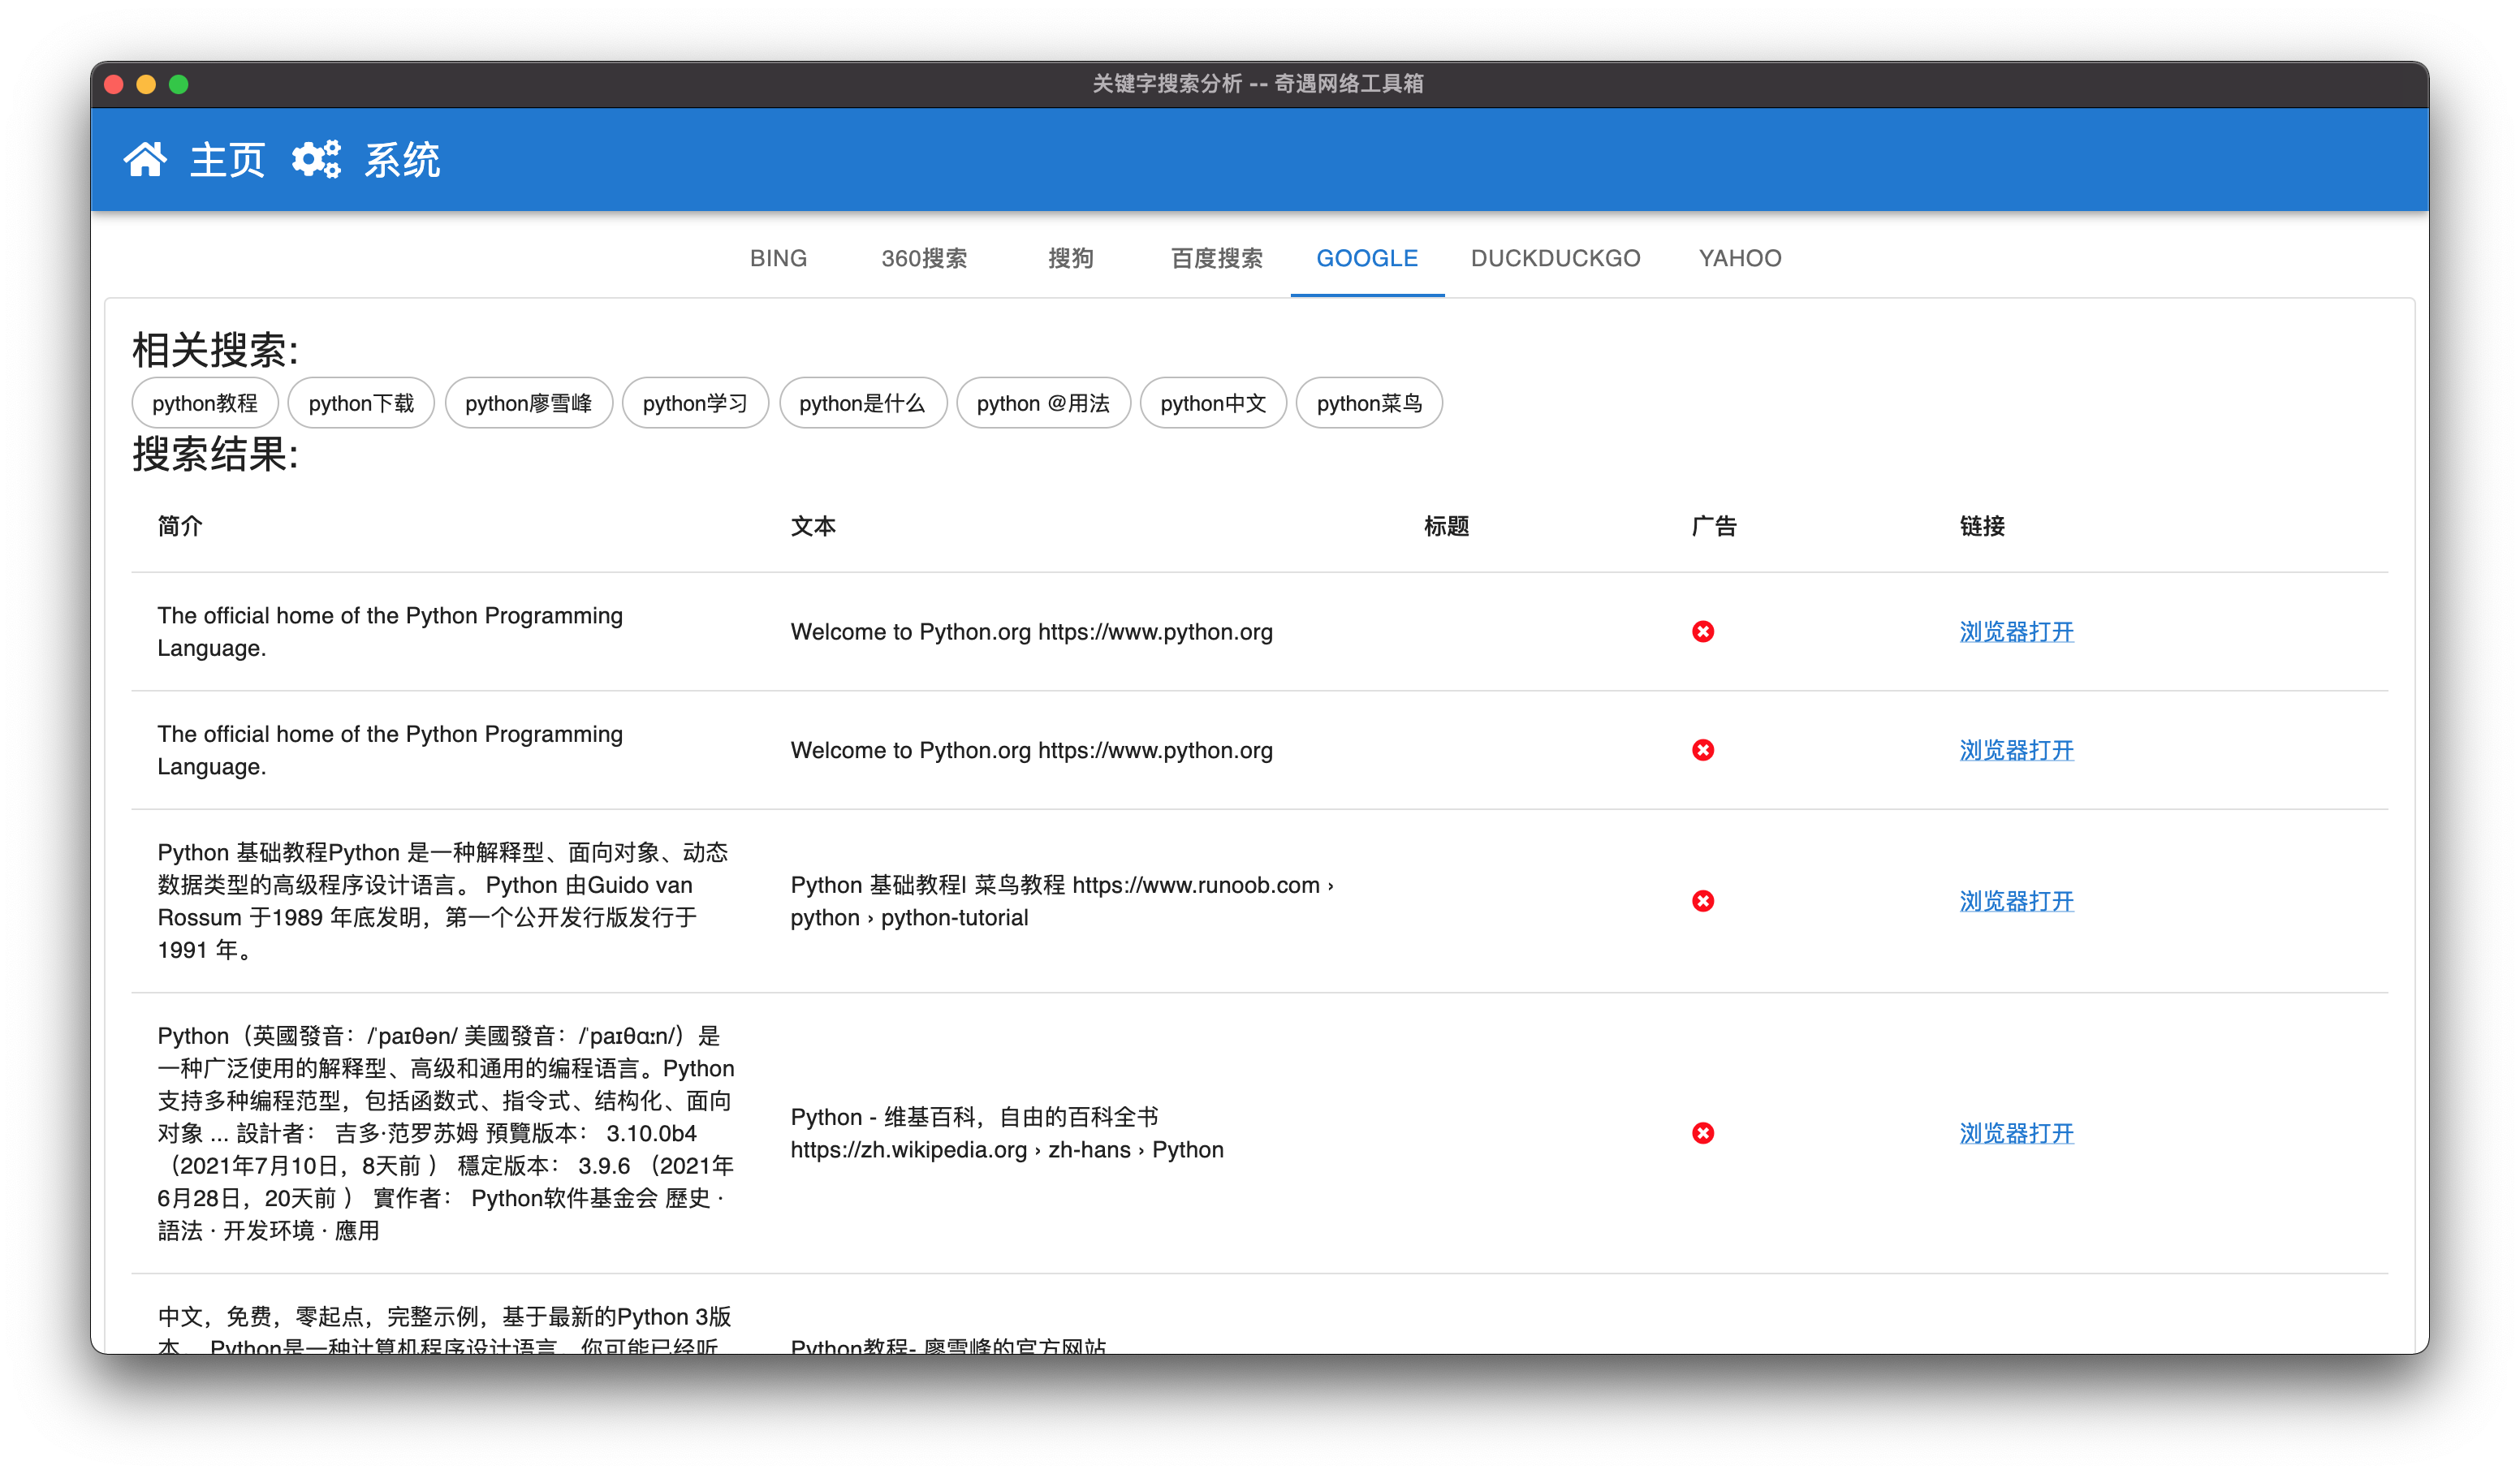Click the python教程 related search chip
The image size is (2520, 1474).
pos(204,403)
